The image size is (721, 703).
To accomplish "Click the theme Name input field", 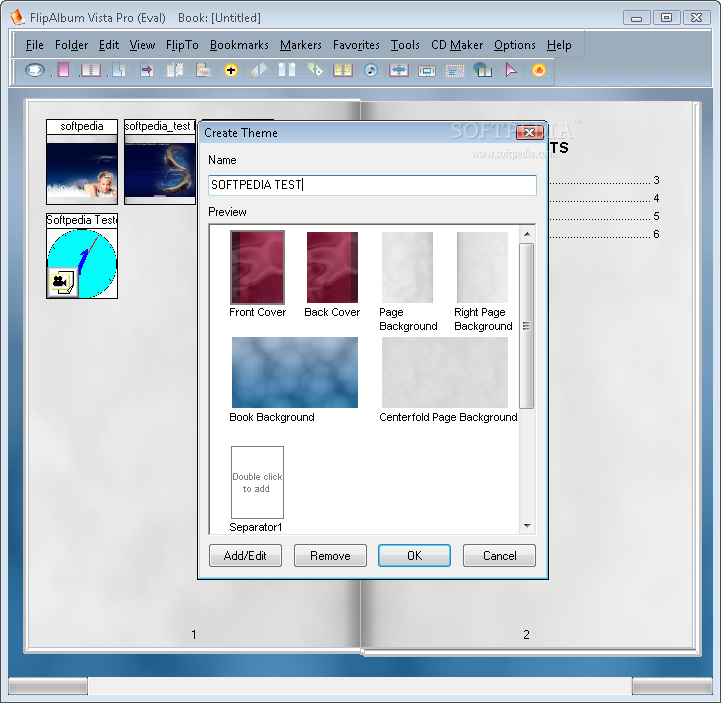I will pos(372,185).
